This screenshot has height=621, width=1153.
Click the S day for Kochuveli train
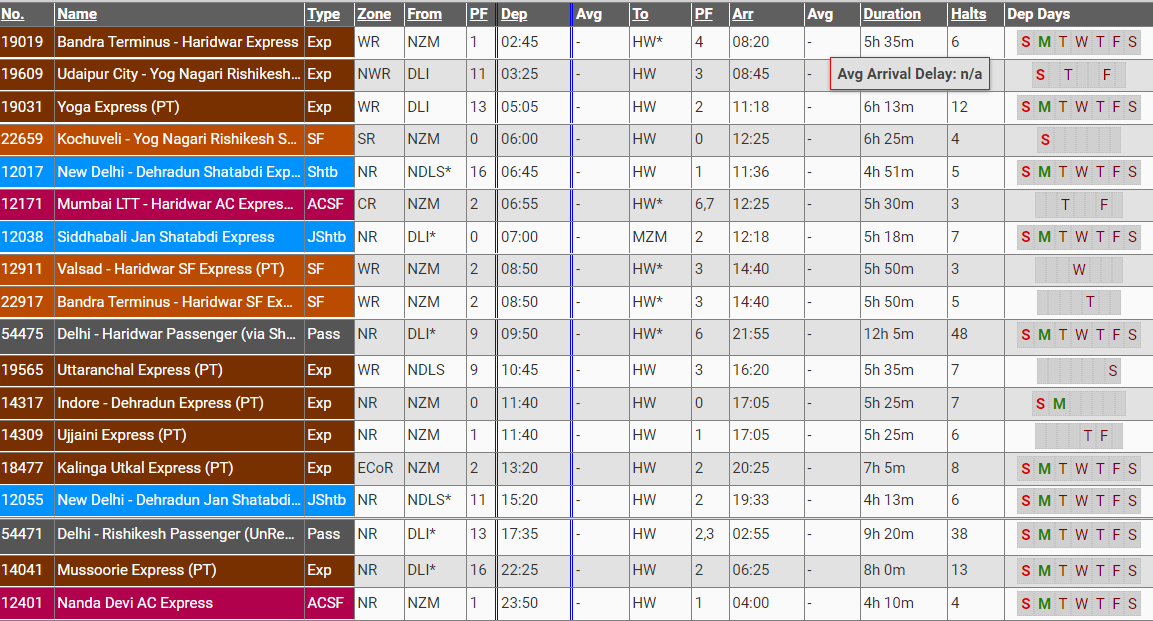click(x=1044, y=140)
